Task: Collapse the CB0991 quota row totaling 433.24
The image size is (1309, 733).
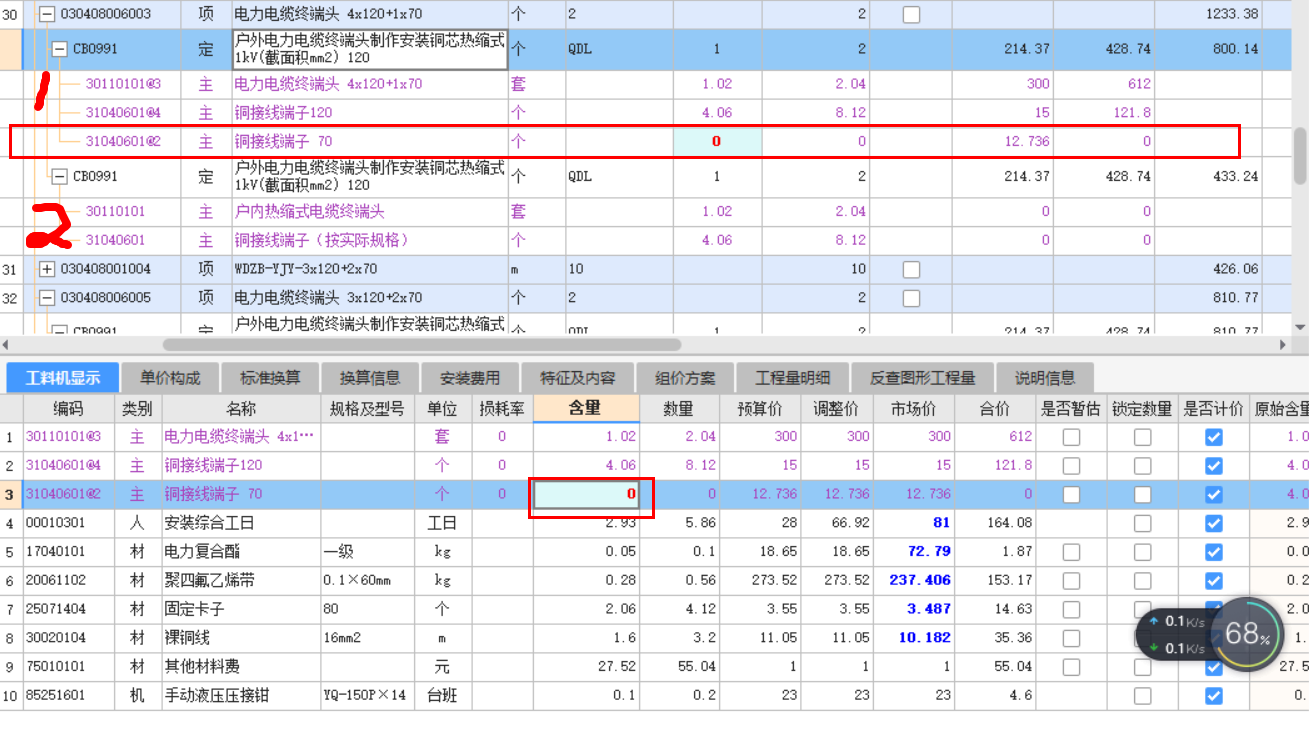Action: coord(59,176)
